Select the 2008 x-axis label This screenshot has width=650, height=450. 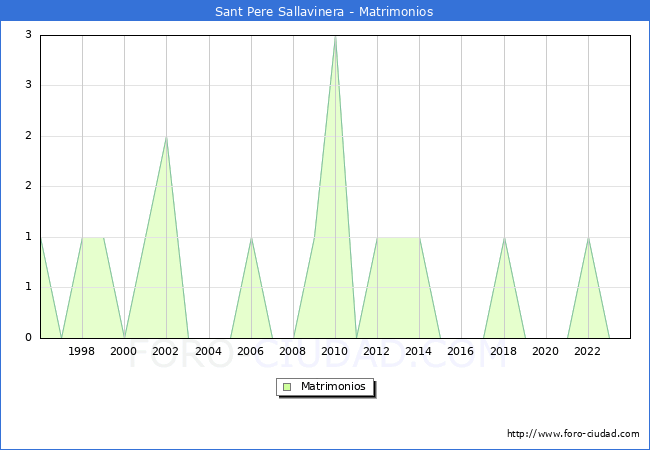tap(293, 351)
